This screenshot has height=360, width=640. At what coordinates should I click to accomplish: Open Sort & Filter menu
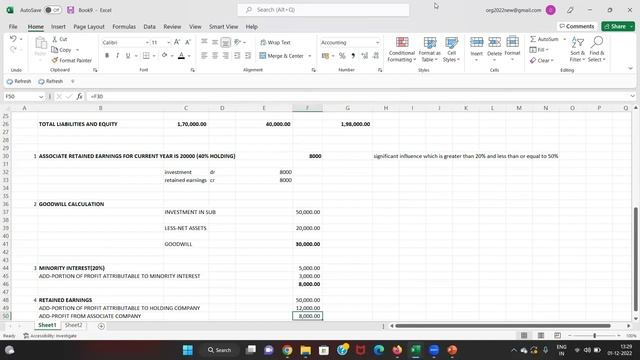click(x=578, y=49)
